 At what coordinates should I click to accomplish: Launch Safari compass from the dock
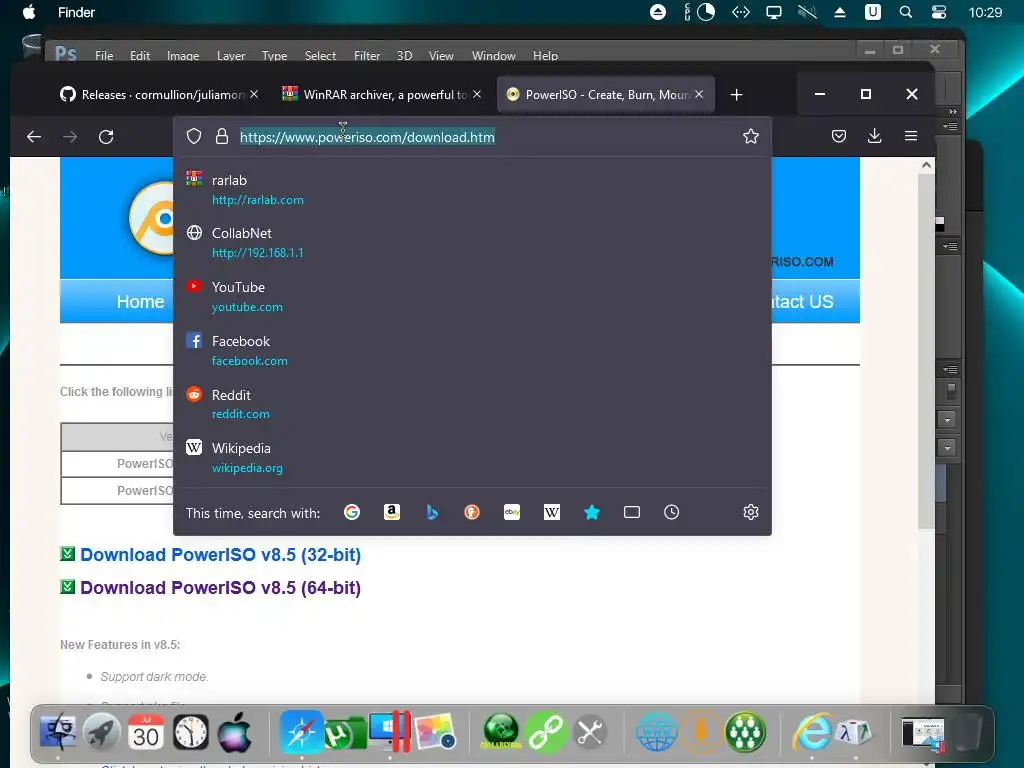302,732
